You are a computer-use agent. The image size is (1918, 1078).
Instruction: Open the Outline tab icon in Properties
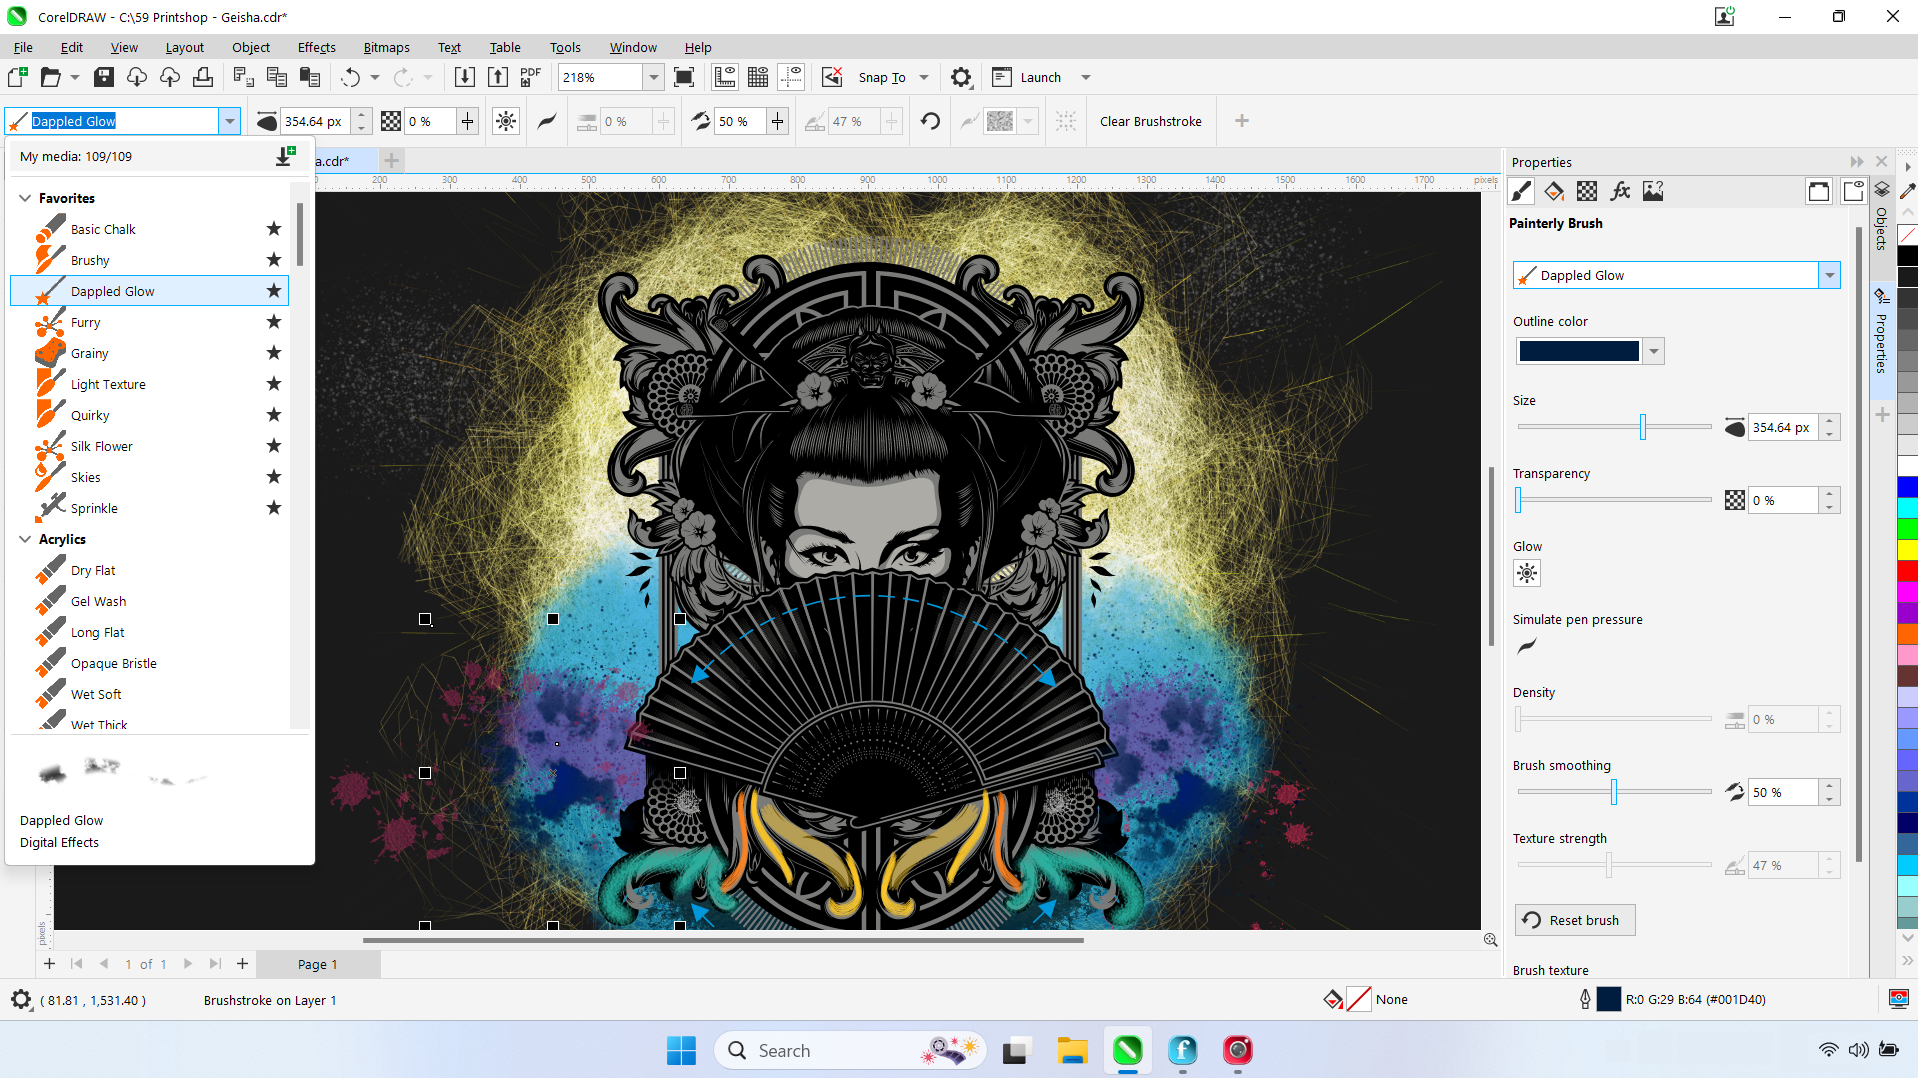[1521, 191]
